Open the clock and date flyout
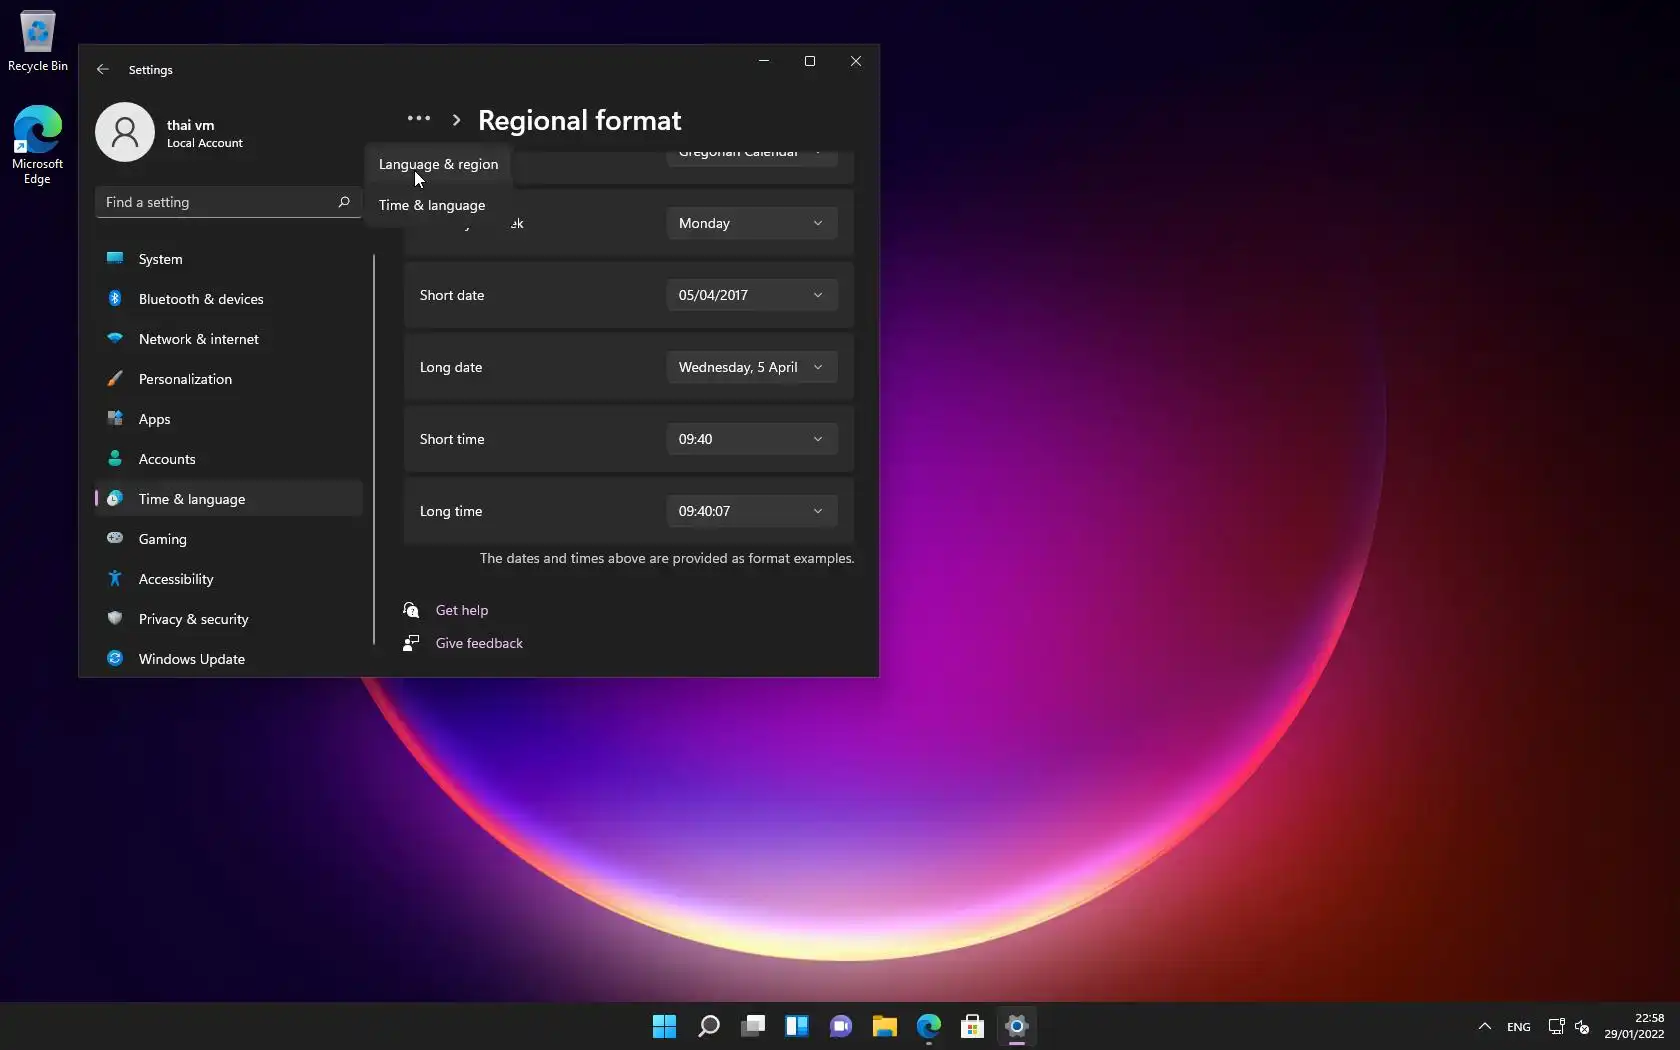The width and height of the screenshot is (1680, 1050). 1634,1026
